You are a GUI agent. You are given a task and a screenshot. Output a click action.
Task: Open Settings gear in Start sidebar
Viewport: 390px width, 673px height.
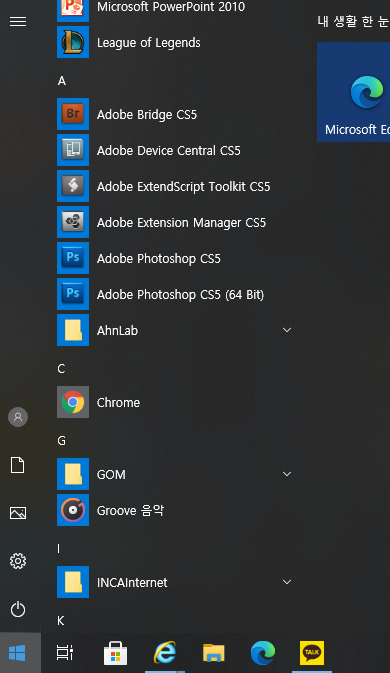pos(18,561)
